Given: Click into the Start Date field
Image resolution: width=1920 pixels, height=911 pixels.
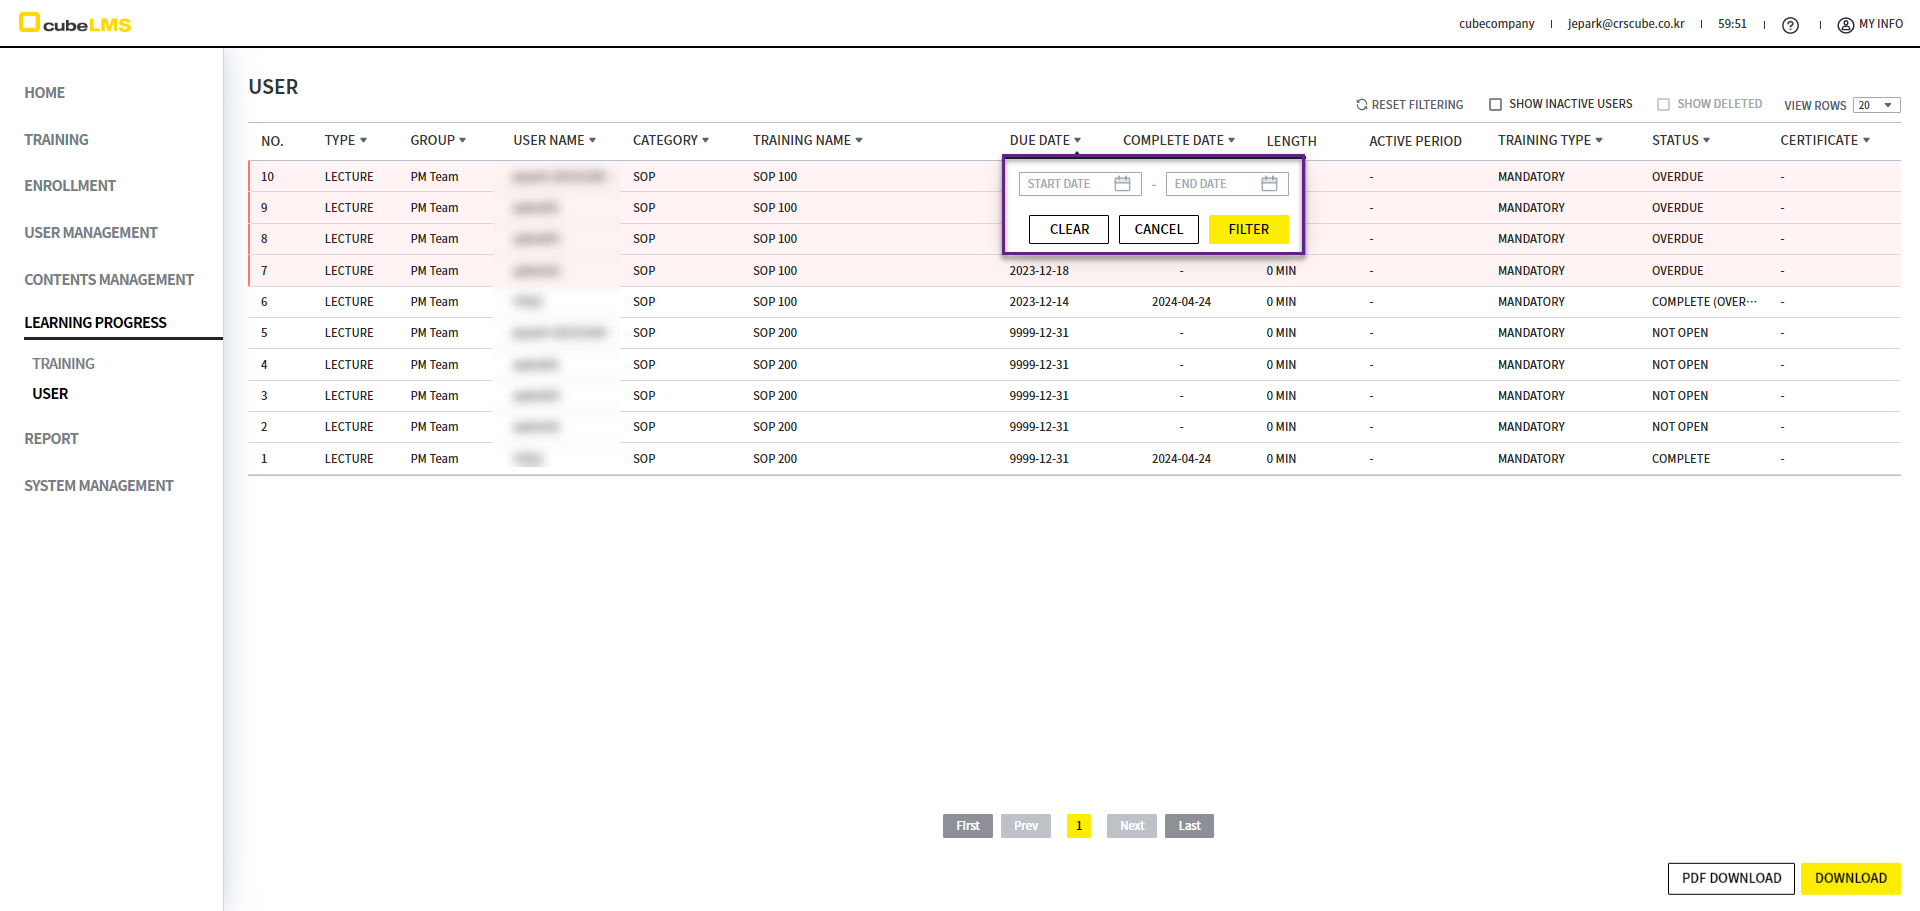Looking at the screenshot, I should [1065, 184].
